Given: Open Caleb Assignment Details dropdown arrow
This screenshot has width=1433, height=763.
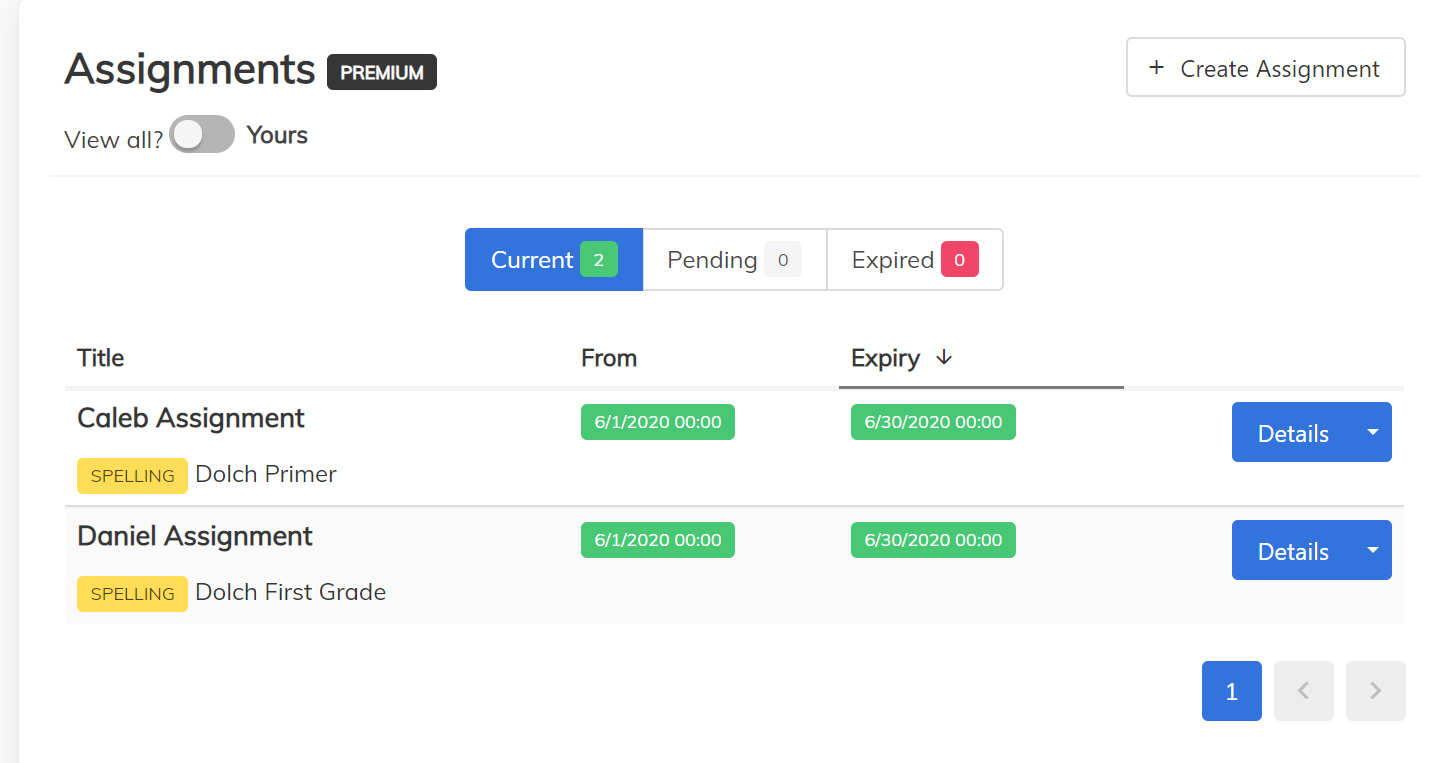Looking at the screenshot, I should point(1372,432).
